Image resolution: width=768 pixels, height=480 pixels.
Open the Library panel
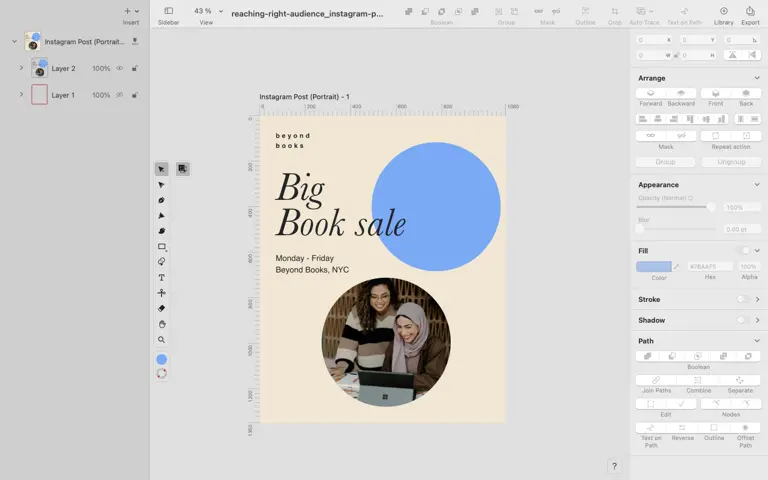click(x=723, y=15)
